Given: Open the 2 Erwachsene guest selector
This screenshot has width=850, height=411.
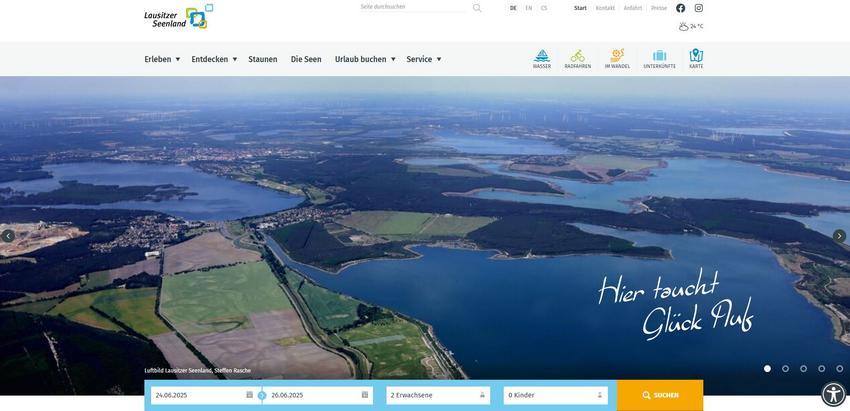Looking at the screenshot, I should tap(438, 395).
